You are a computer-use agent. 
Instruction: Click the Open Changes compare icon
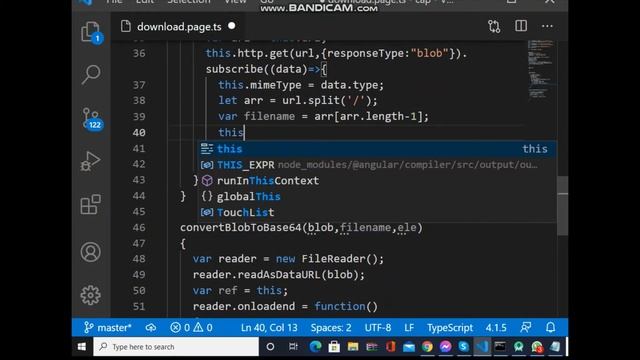click(x=494, y=27)
